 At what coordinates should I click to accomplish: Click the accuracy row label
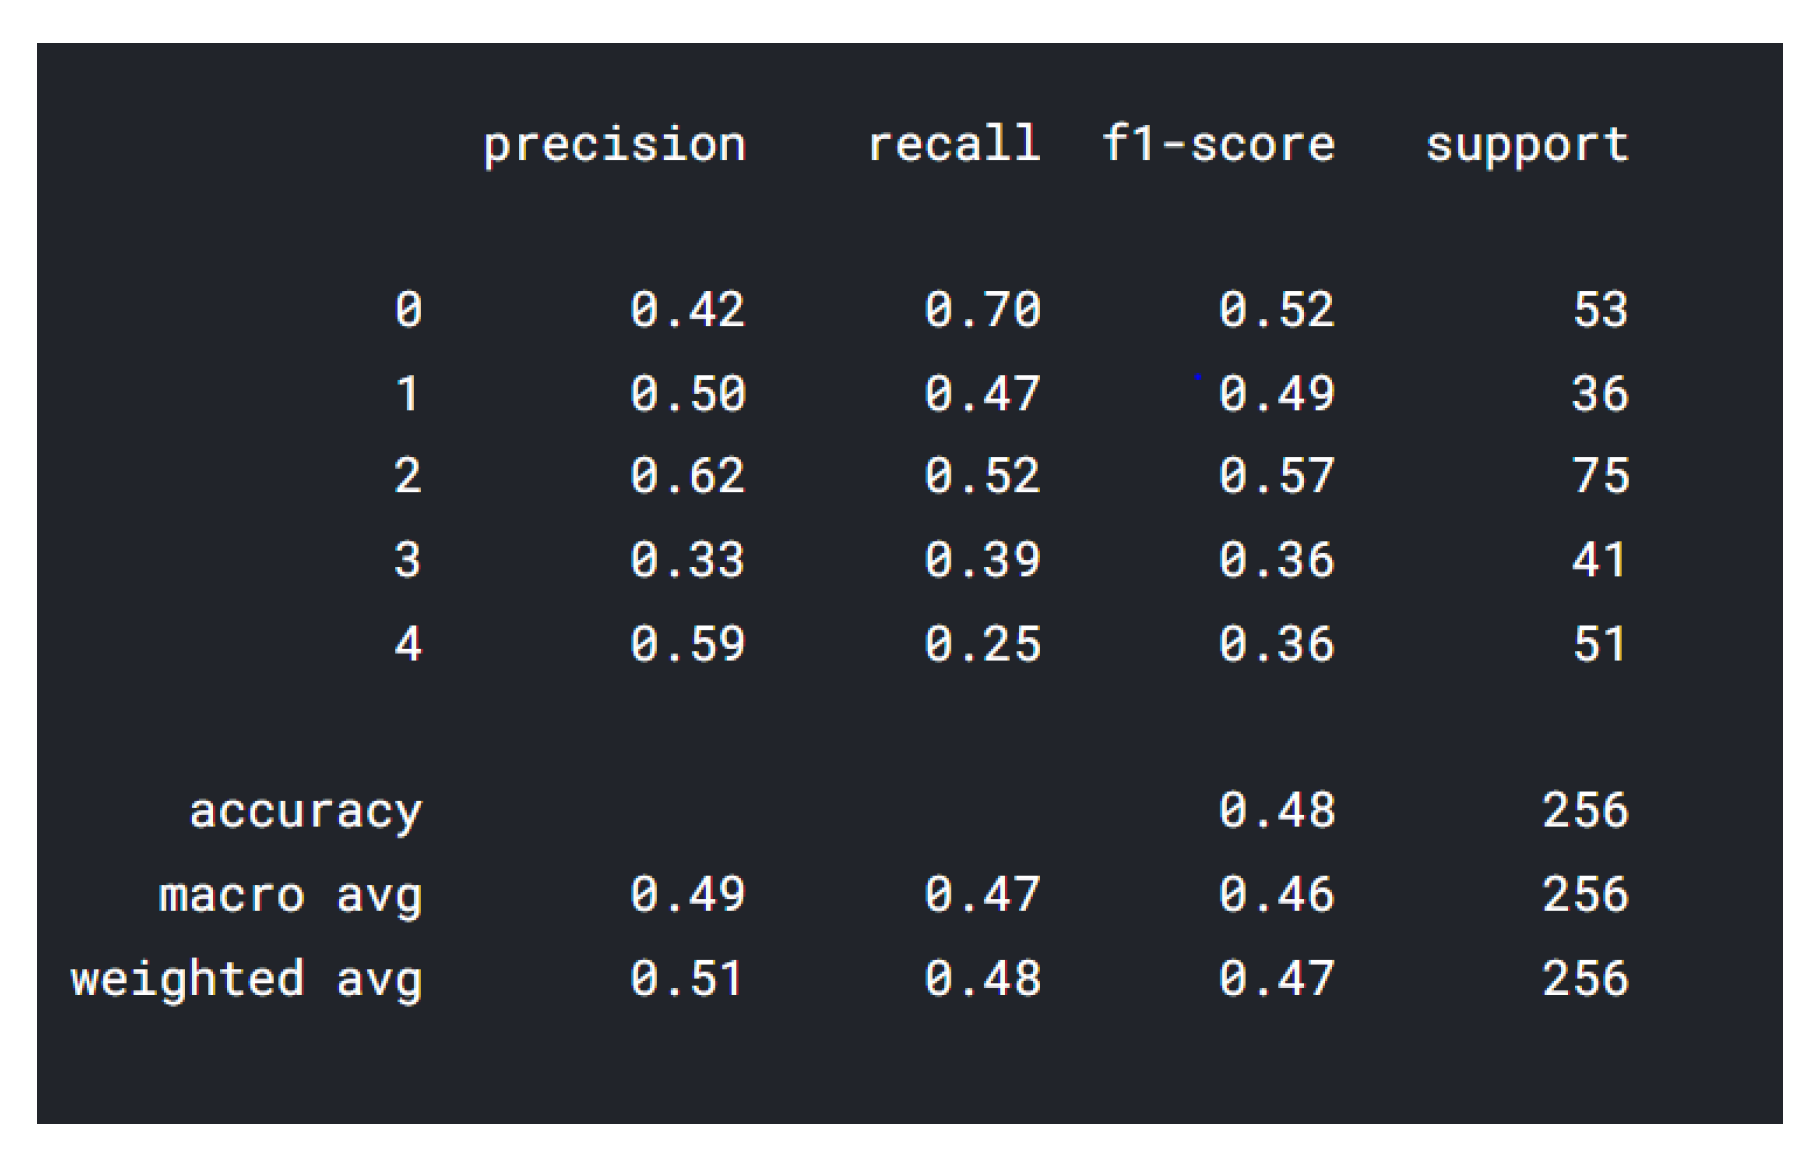(306, 812)
